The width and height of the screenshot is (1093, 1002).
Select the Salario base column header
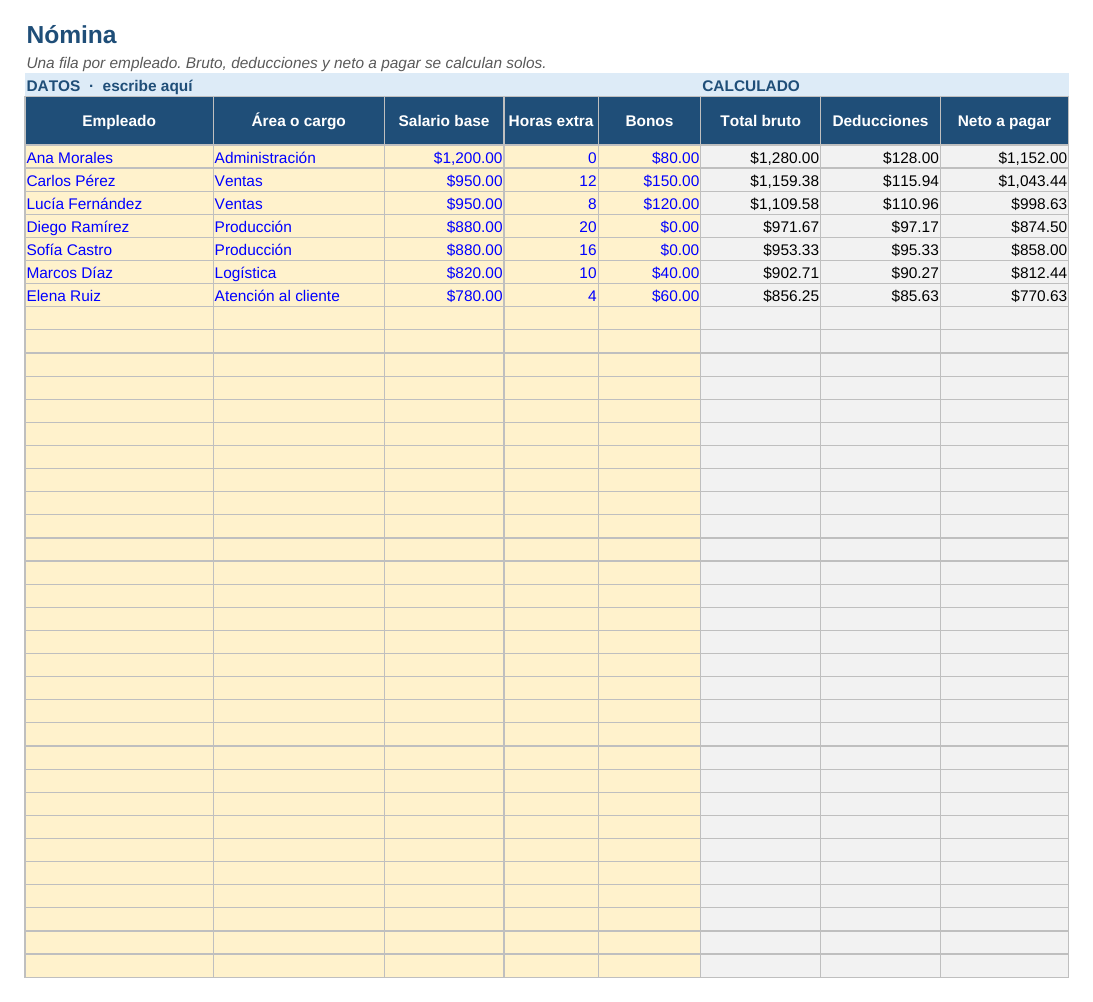pyautogui.click(x=444, y=121)
